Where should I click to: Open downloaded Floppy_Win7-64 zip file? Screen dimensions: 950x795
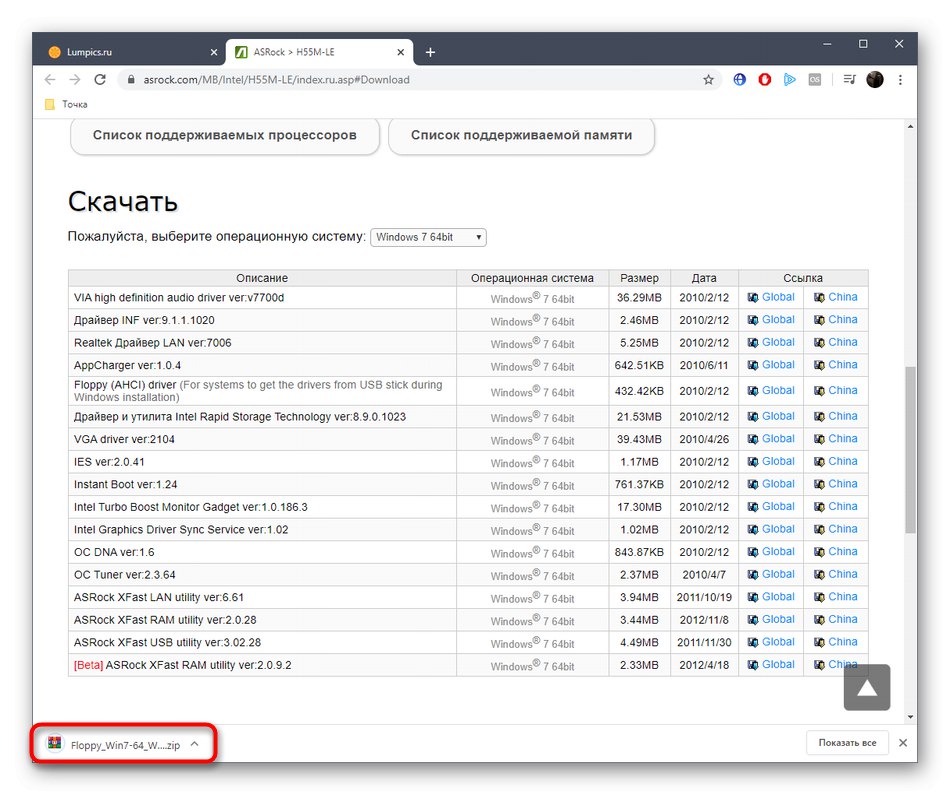114,745
